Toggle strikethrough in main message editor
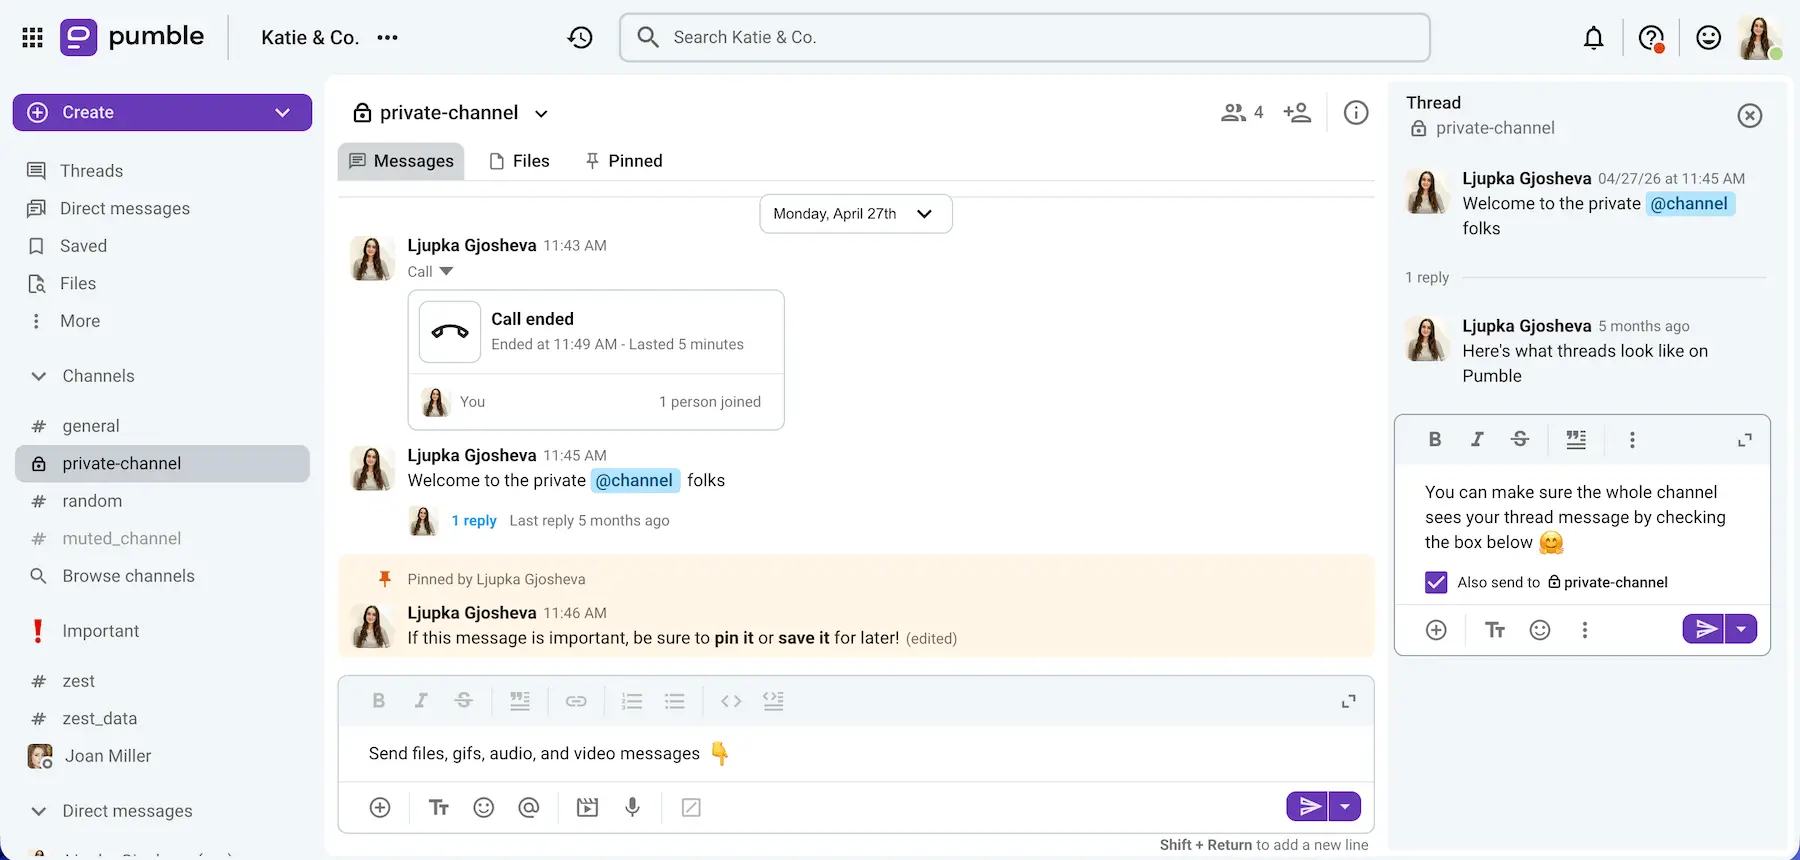 pos(463,700)
